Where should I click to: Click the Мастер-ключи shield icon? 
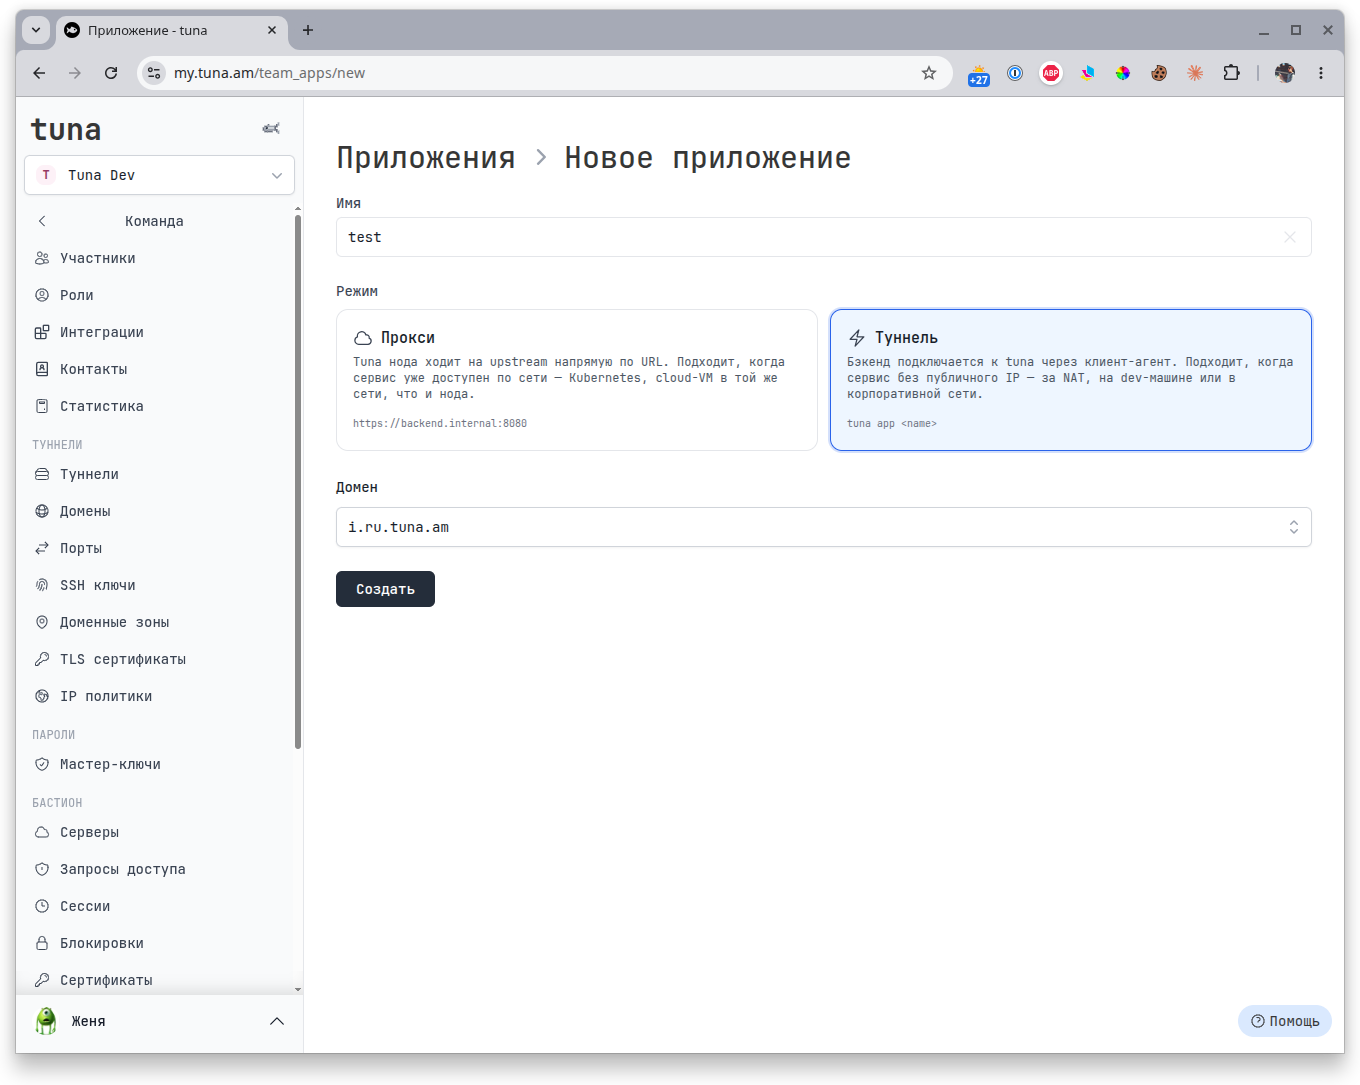pyautogui.click(x=42, y=764)
